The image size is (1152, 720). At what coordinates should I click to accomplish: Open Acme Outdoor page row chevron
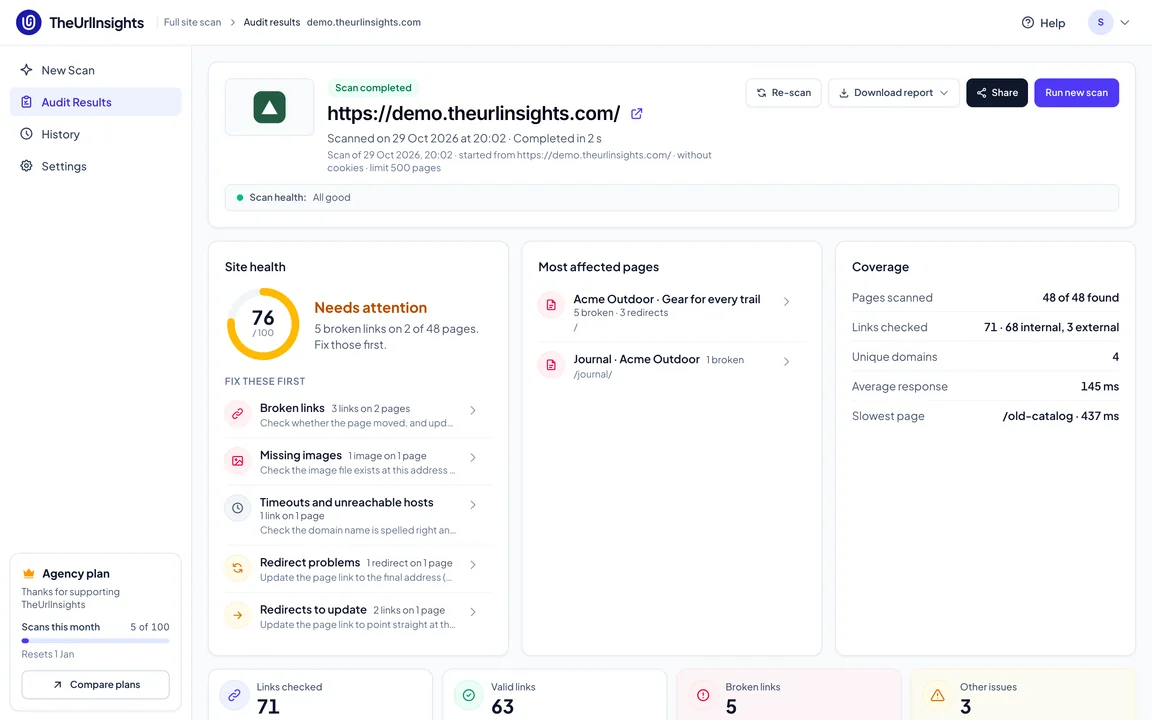pyautogui.click(x=787, y=302)
